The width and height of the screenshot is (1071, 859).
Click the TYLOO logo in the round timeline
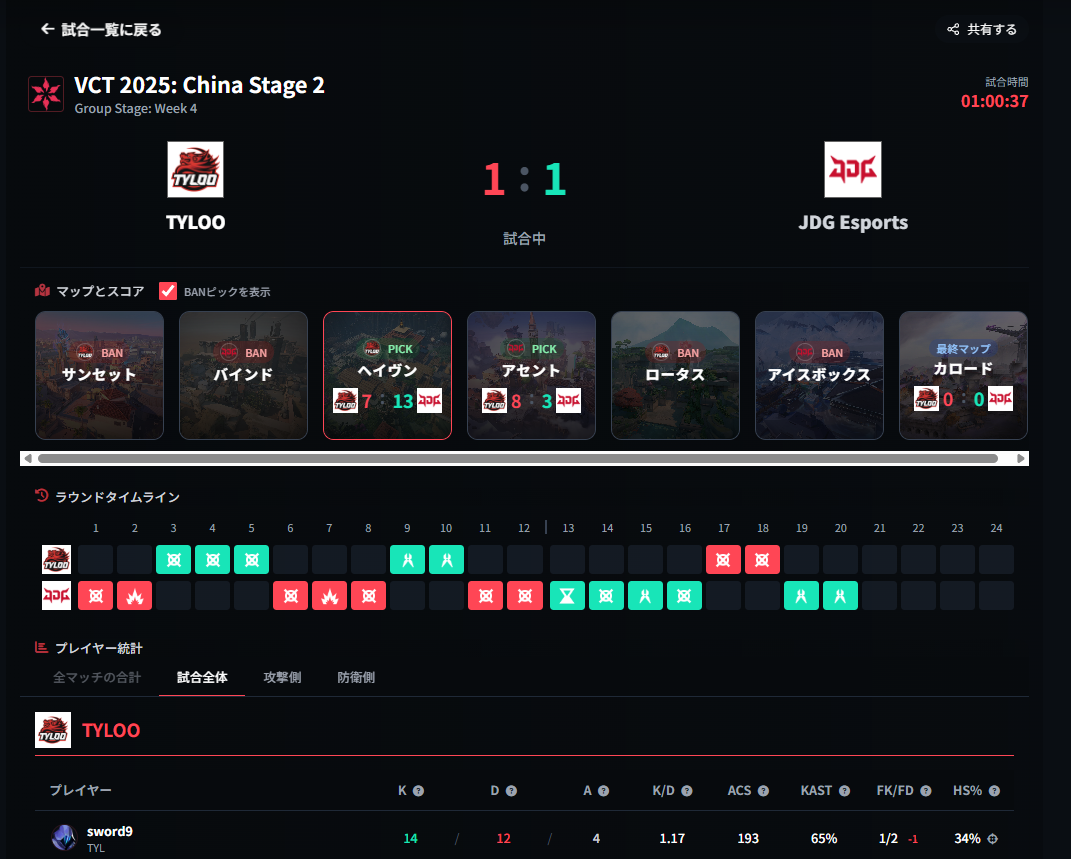[56, 559]
